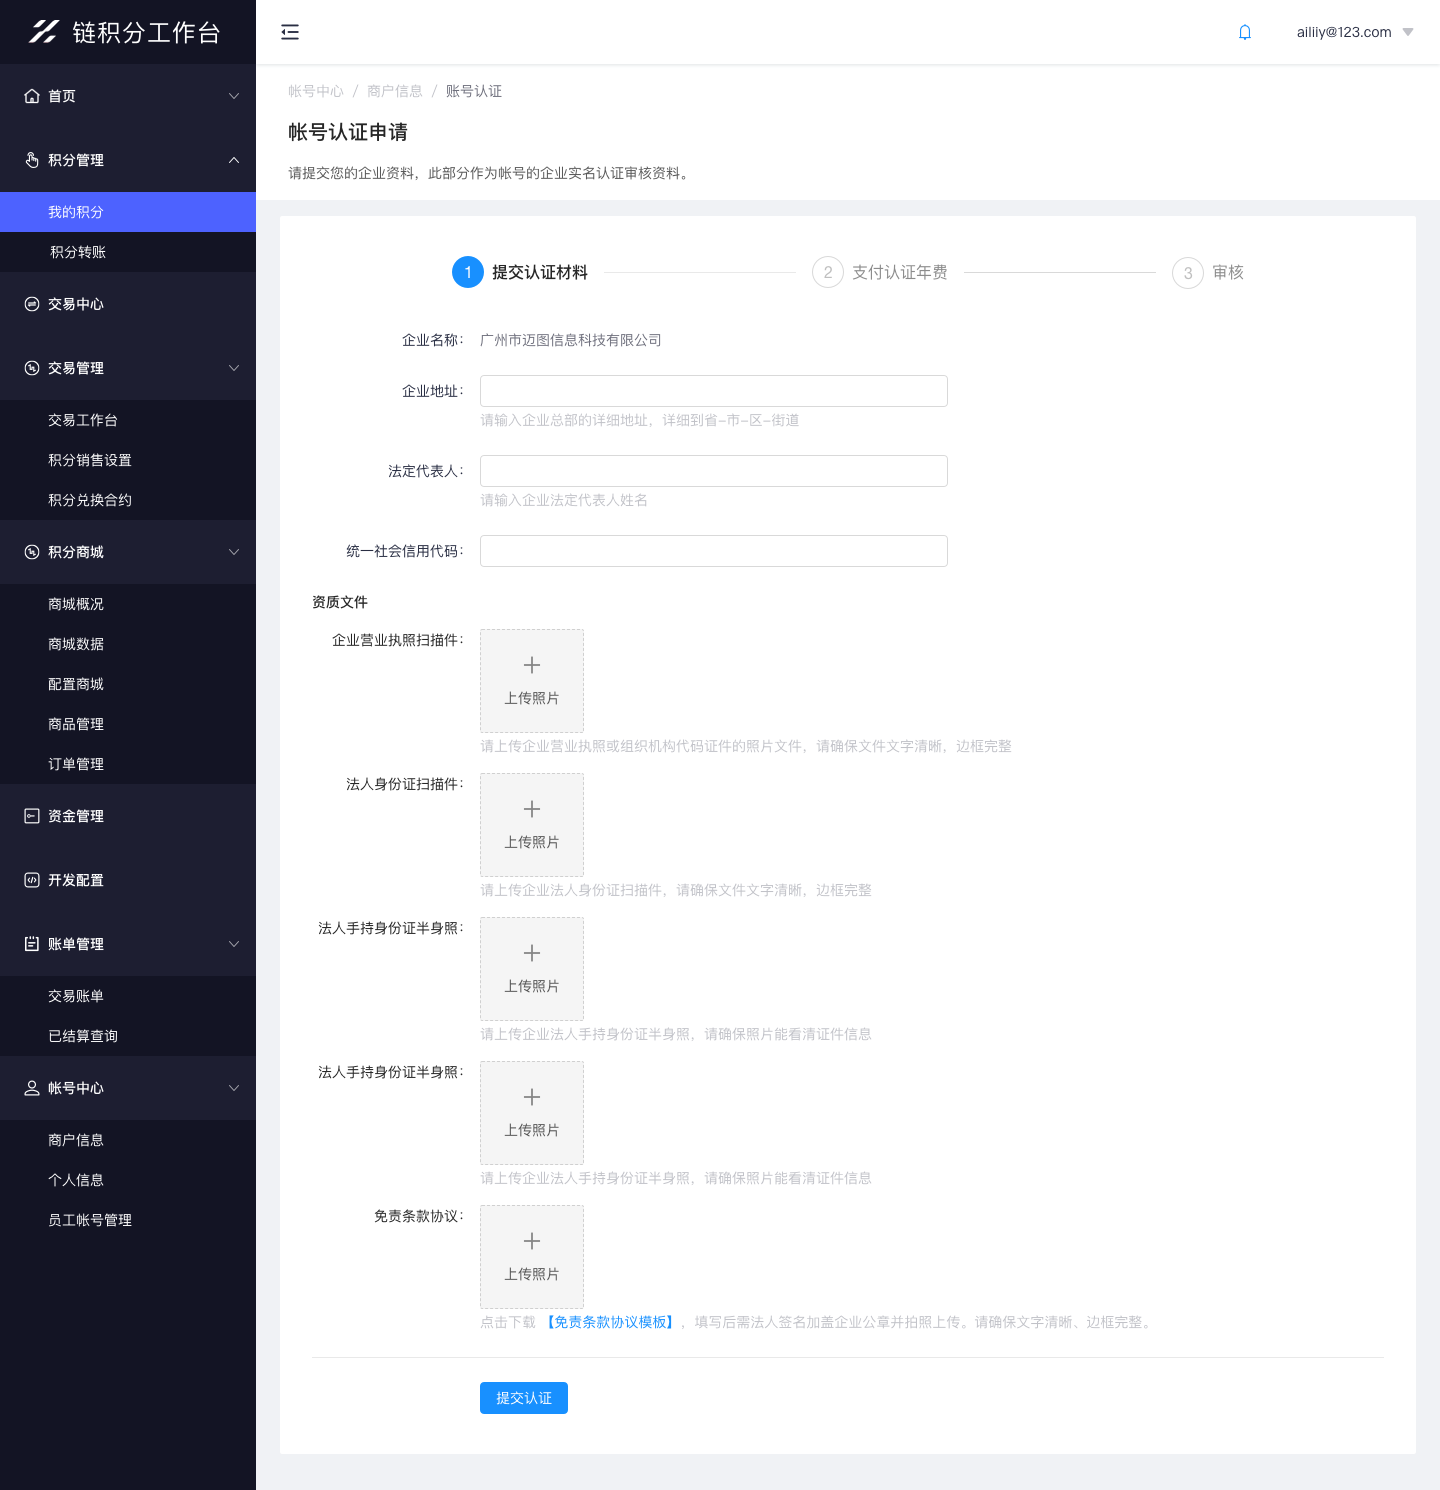Click the 账单管理 calendar icon
Viewport: 1440px width, 1490px height.
(x=31, y=943)
